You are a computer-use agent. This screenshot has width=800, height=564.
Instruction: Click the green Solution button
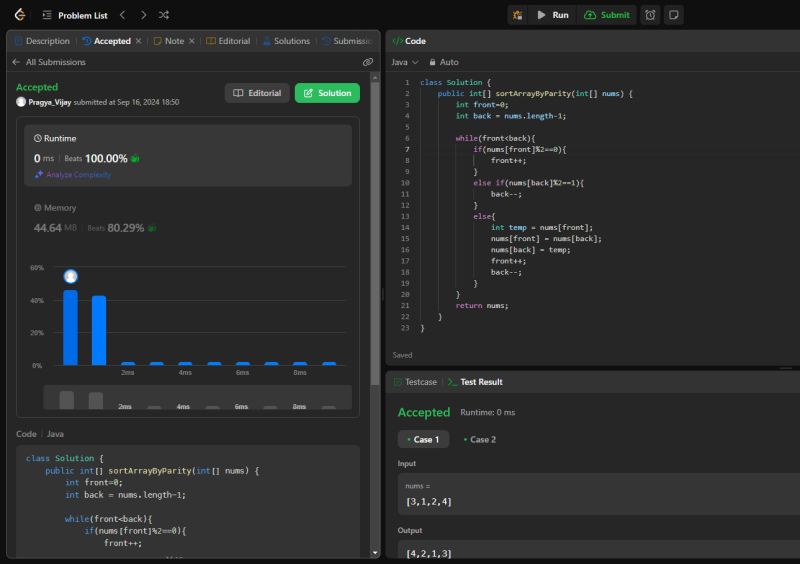(327, 93)
